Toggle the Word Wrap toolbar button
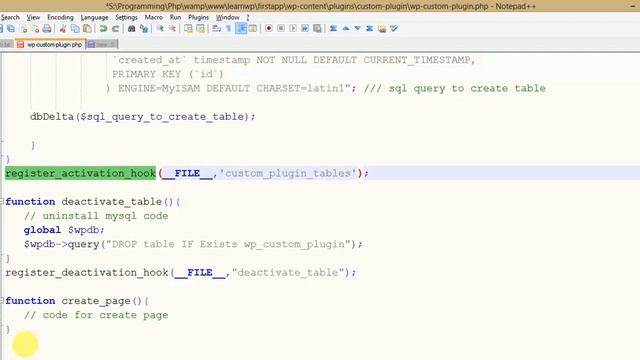 (216, 29)
